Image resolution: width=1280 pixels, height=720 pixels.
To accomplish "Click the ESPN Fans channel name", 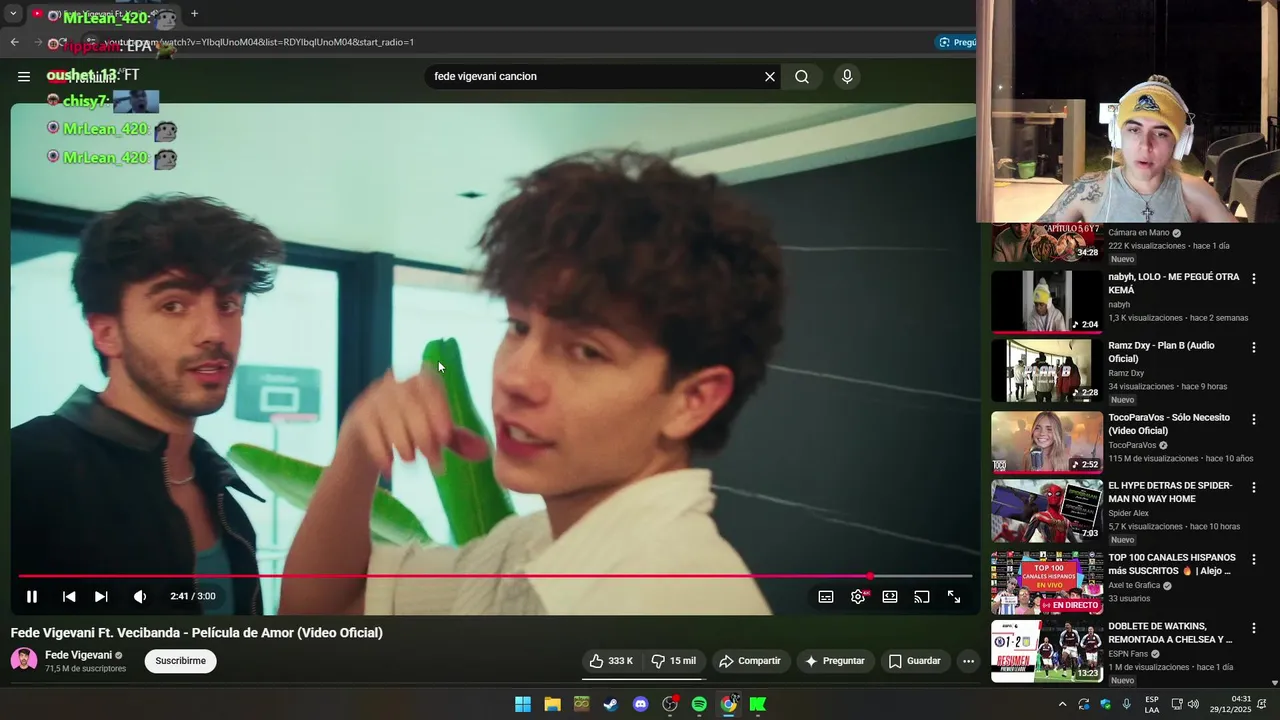I will (1129, 654).
